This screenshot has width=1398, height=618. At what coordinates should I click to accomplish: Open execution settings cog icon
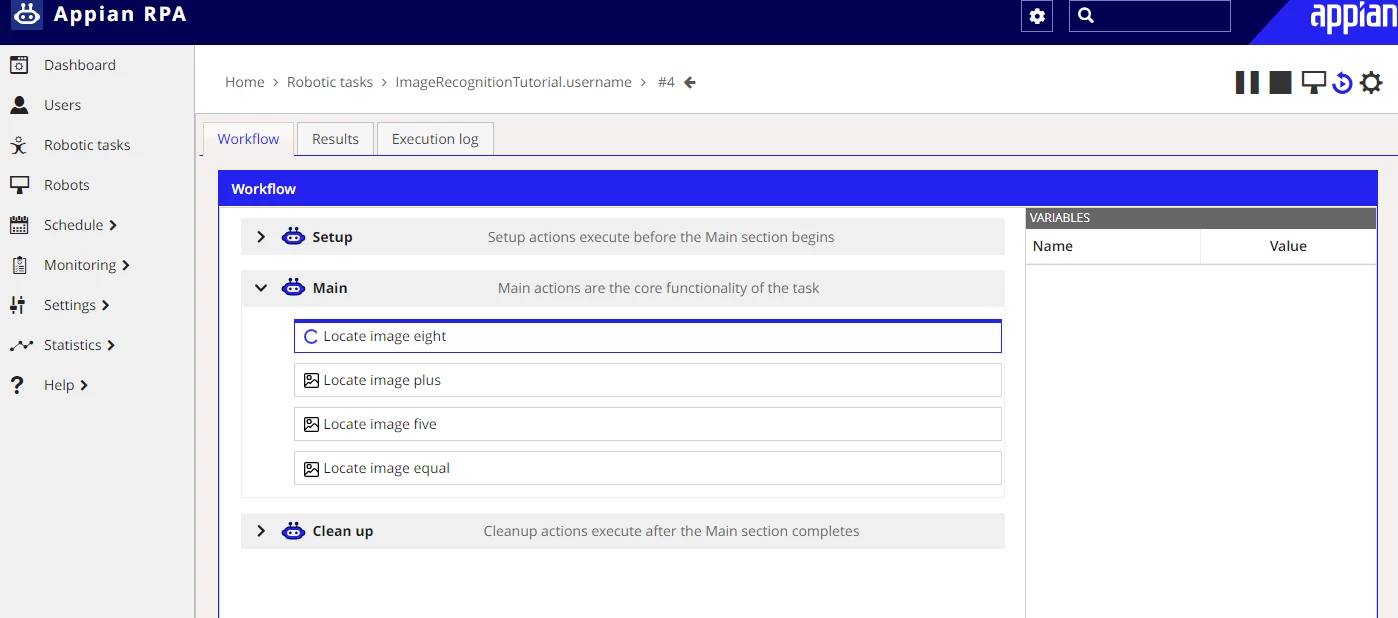pyautogui.click(x=1371, y=82)
